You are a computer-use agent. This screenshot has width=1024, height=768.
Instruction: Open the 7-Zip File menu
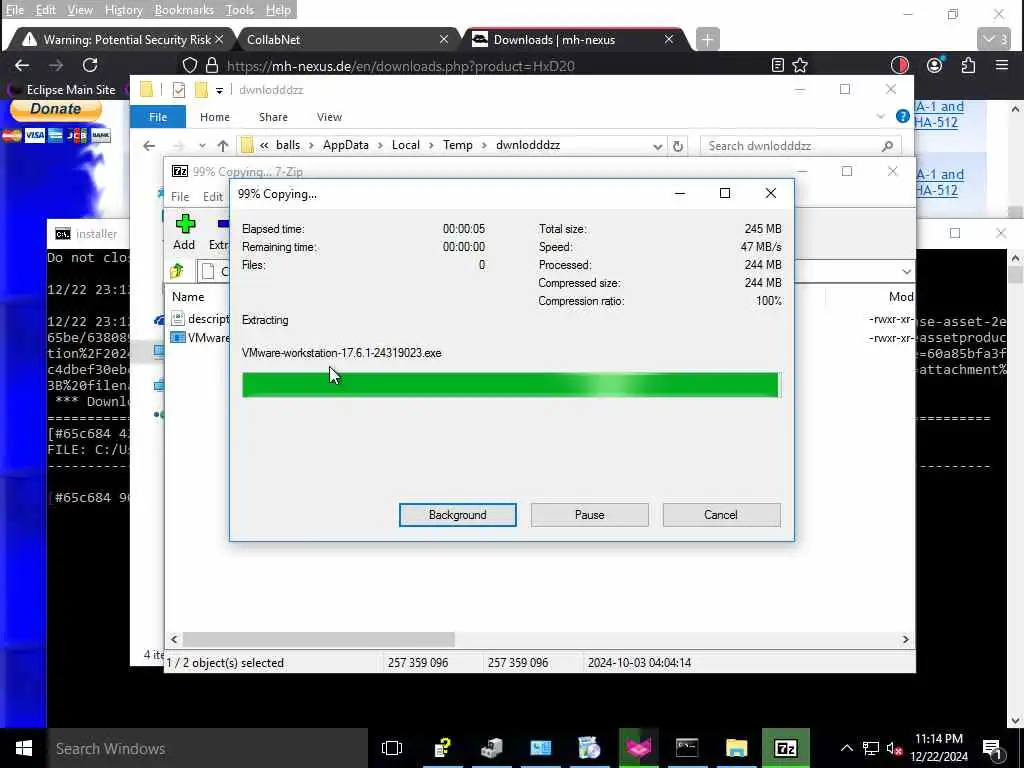click(x=180, y=197)
